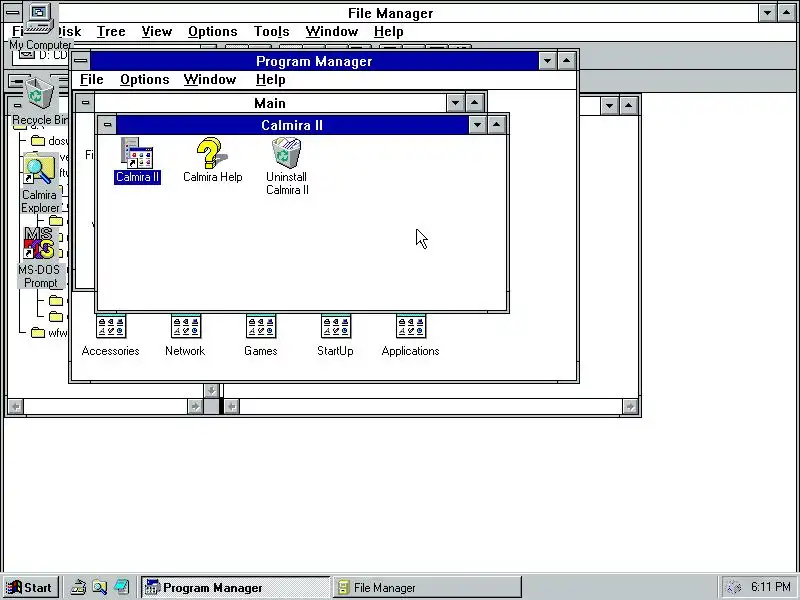Select the wfw folder in File Manager tree

point(49,333)
